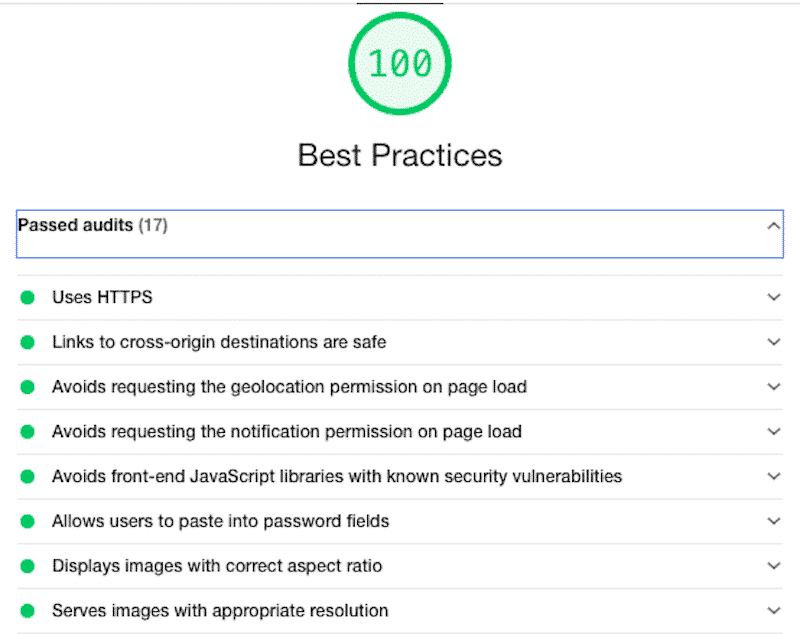Expand the Uses HTTPS audit details
Image resolution: width=800 pixels, height=634 pixels.
(774, 297)
